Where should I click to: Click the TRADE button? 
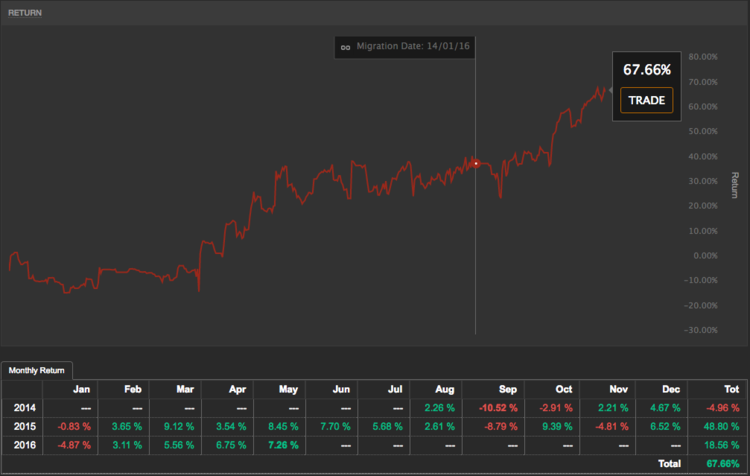click(647, 100)
